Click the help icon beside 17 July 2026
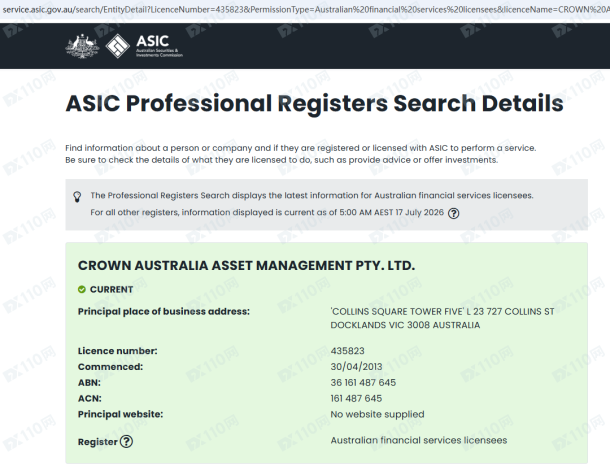The image size is (610, 466). click(x=454, y=213)
